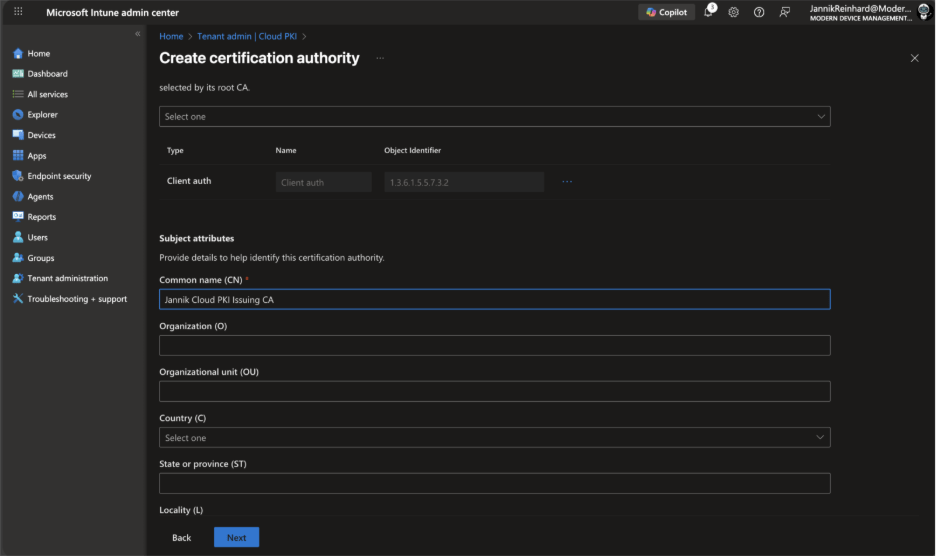
Task: Open Client auth row ellipsis menu
Action: (x=567, y=182)
